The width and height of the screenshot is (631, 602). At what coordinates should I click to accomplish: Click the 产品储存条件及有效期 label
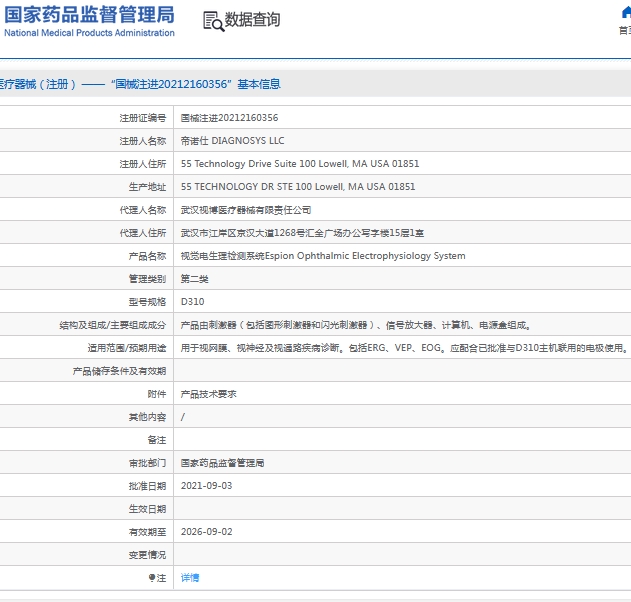pyautogui.click(x=119, y=371)
